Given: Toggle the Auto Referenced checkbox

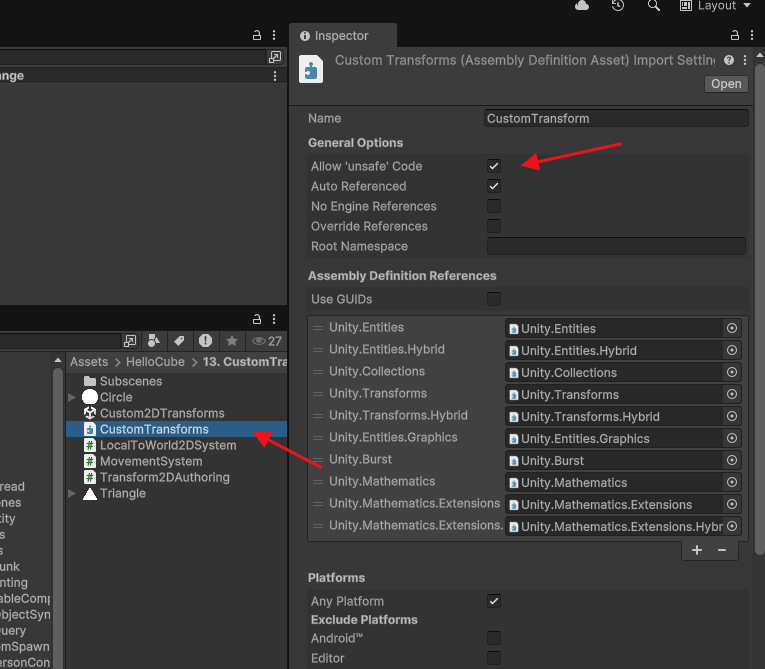Looking at the screenshot, I should coord(494,186).
